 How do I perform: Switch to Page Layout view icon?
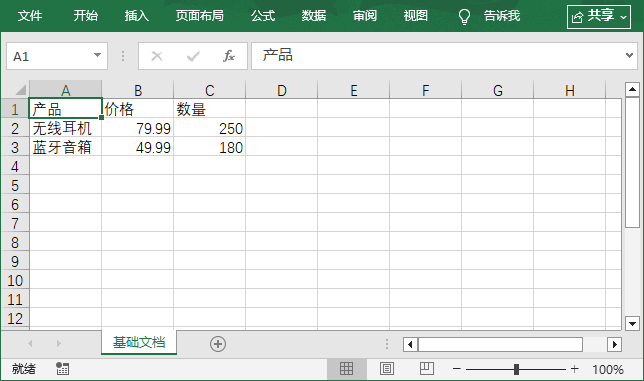[x=386, y=369]
